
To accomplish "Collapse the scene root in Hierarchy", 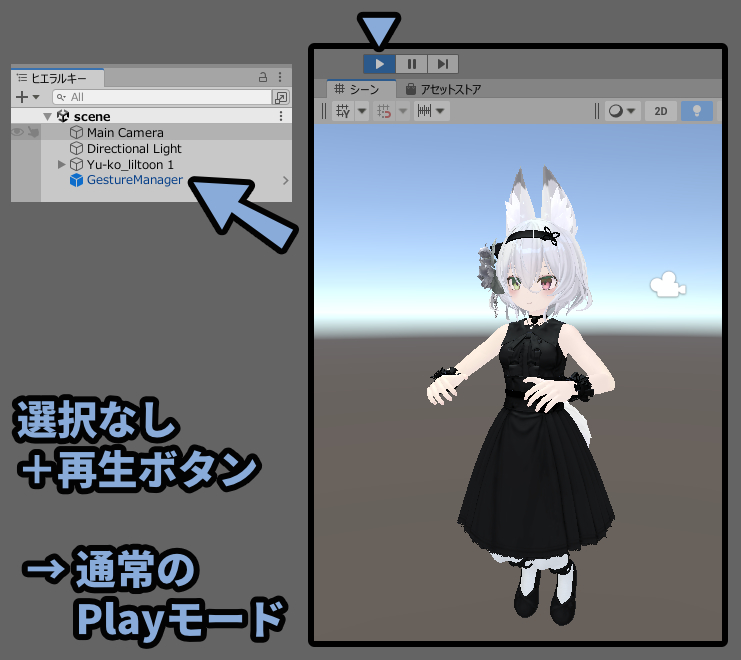I will [47, 116].
